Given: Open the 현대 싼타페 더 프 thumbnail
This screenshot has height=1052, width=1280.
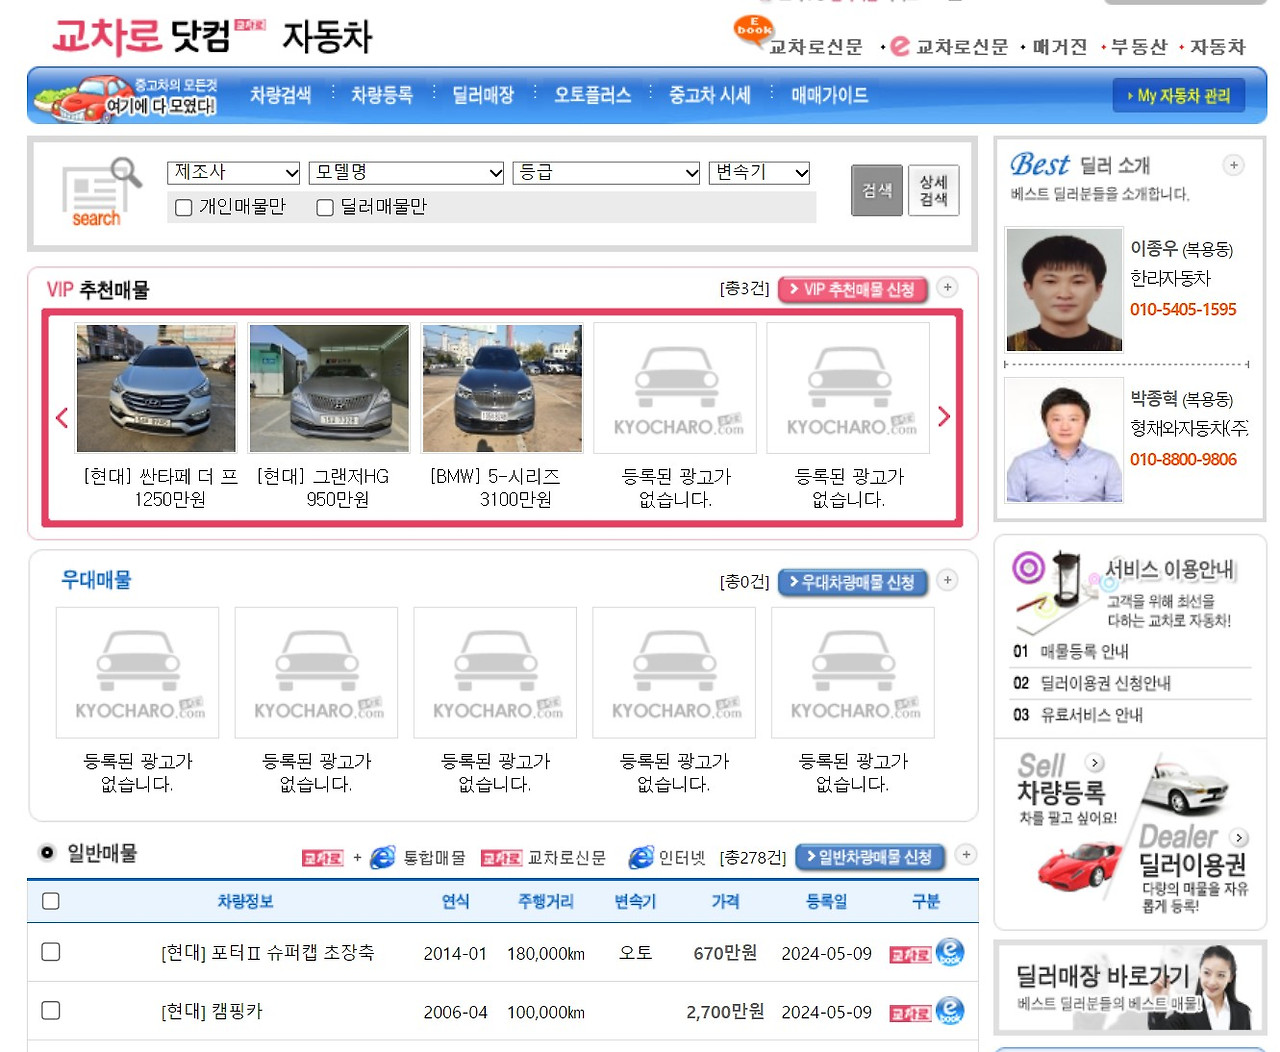Looking at the screenshot, I should pyautogui.click(x=156, y=388).
